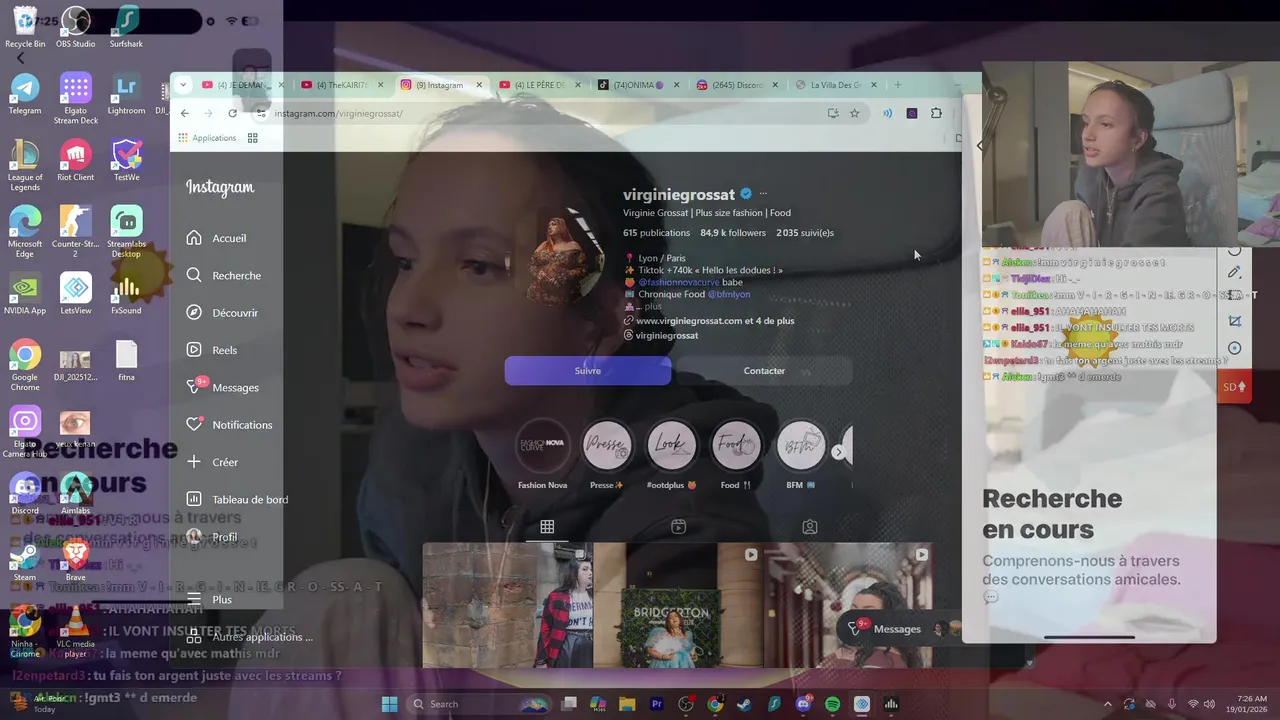Open Steam from taskbar
This screenshot has width=1280, height=720.
coord(744,704)
